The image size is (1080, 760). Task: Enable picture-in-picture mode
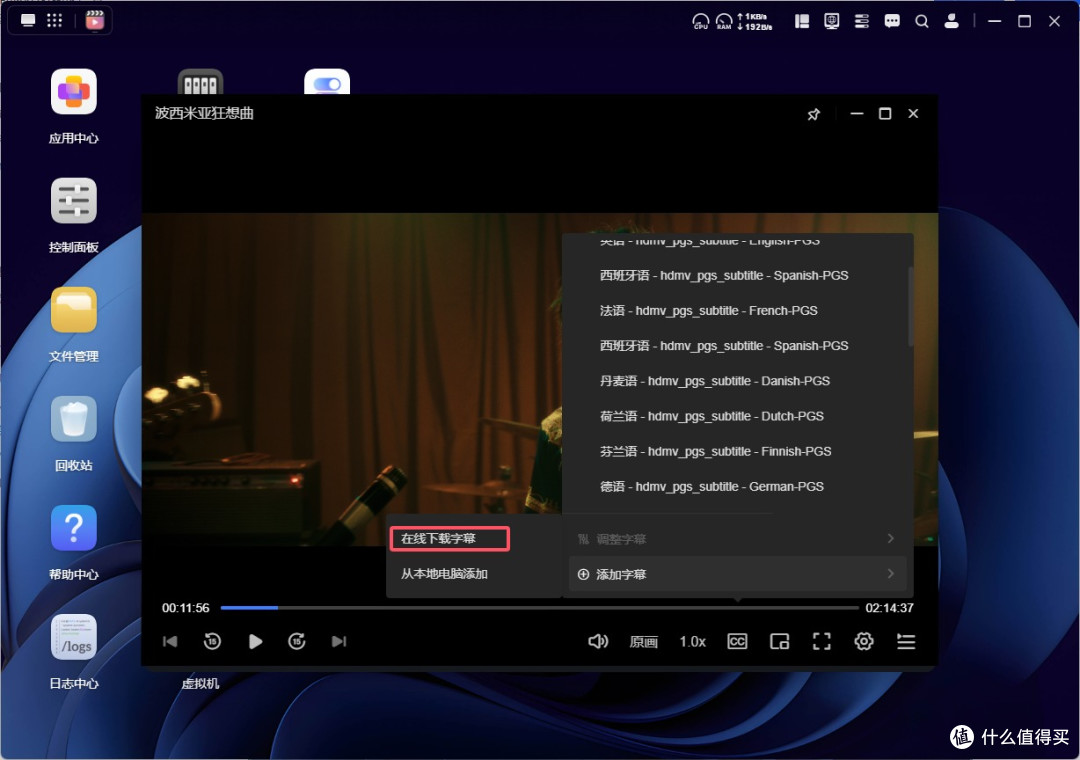[780, 641]
